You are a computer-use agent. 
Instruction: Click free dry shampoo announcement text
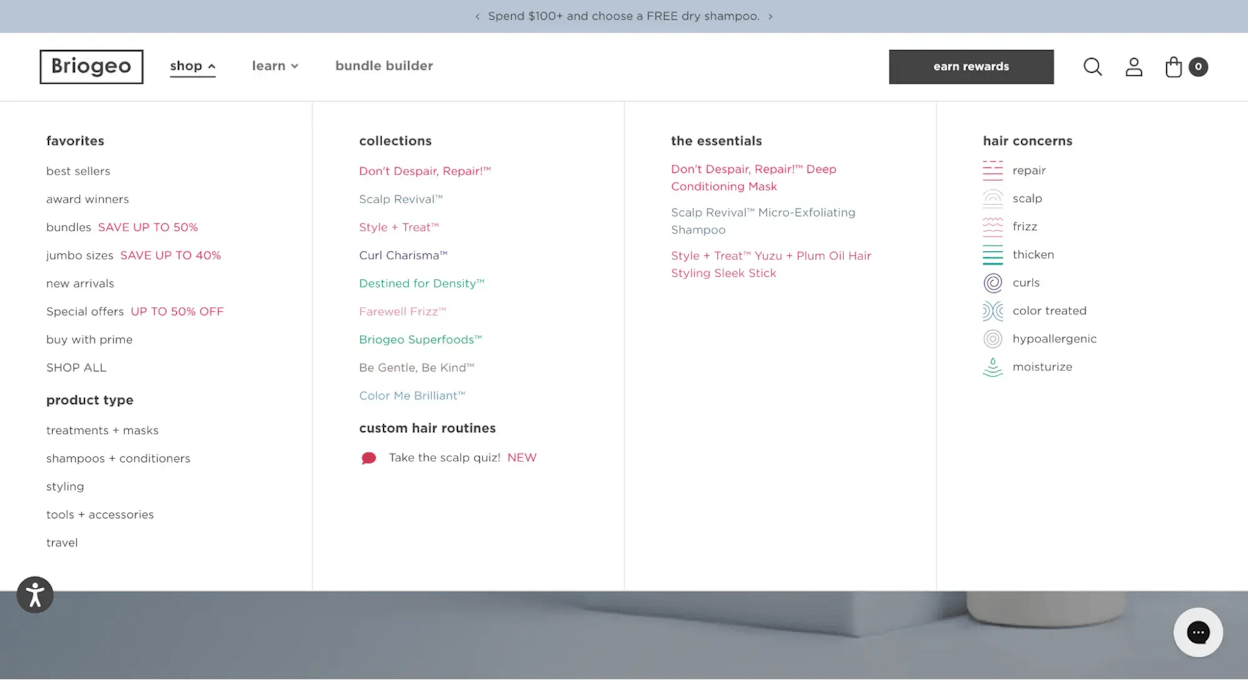click(623, 16)
